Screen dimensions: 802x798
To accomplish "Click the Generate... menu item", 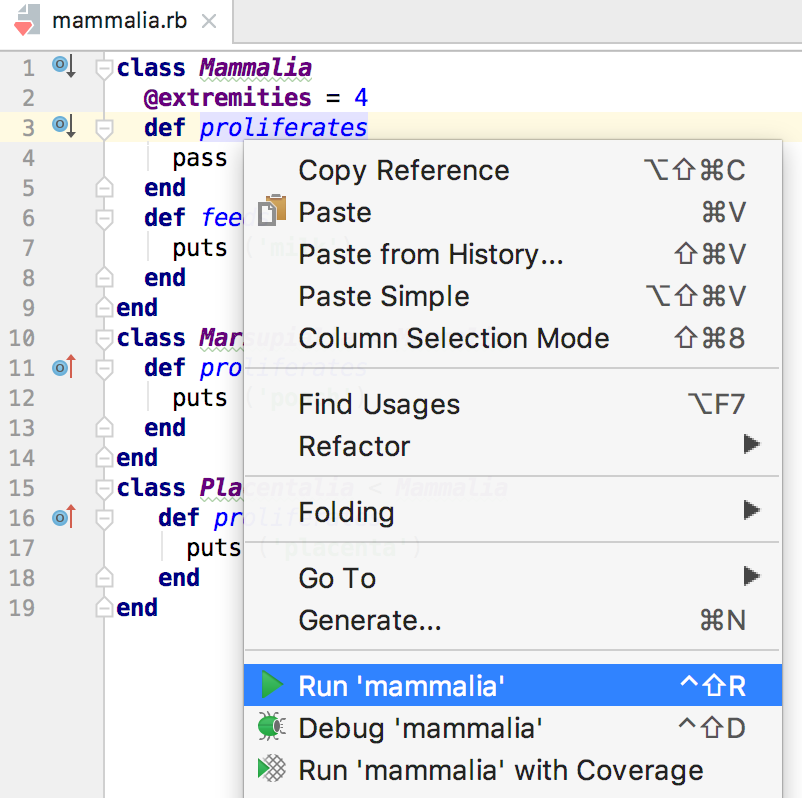I will [x=370, y=621].
